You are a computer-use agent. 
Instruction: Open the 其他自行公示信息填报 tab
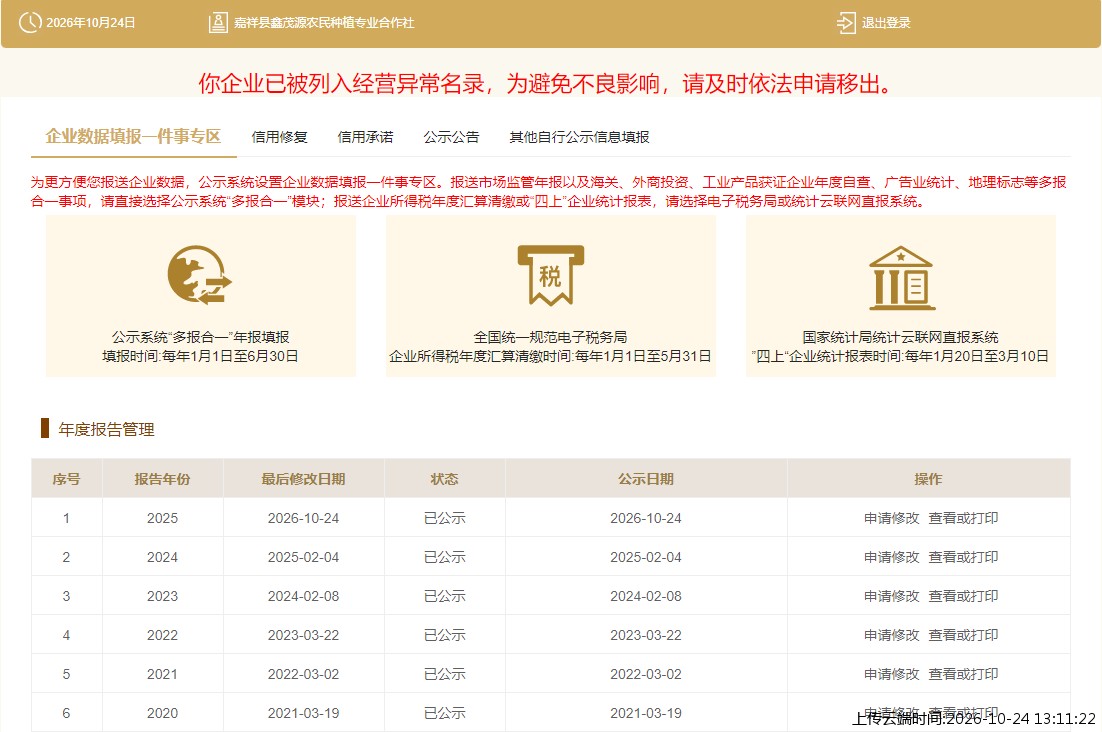[579, 137]
